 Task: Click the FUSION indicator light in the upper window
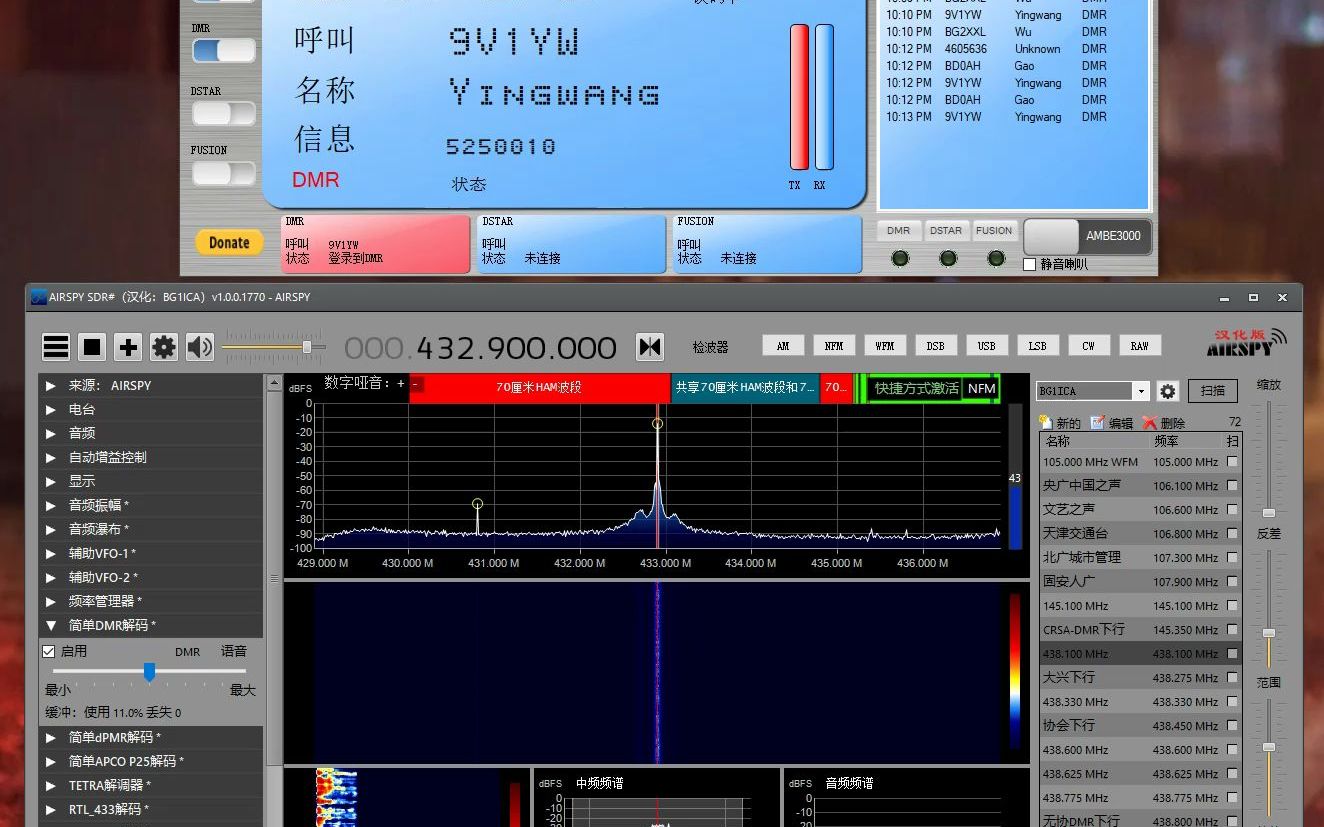[x=996, y=258]
